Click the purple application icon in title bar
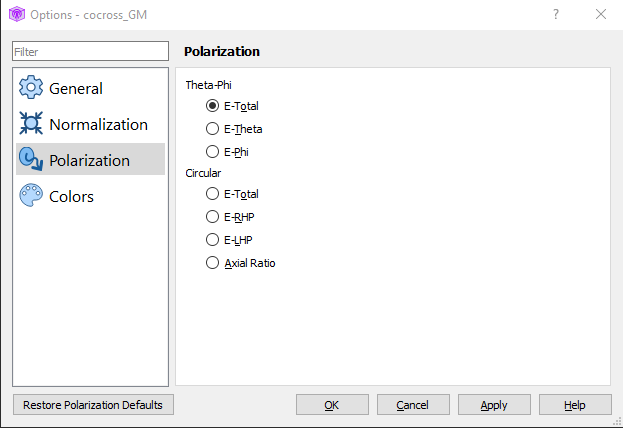Screen dimensions: 623x428 (x=17, y=15)
